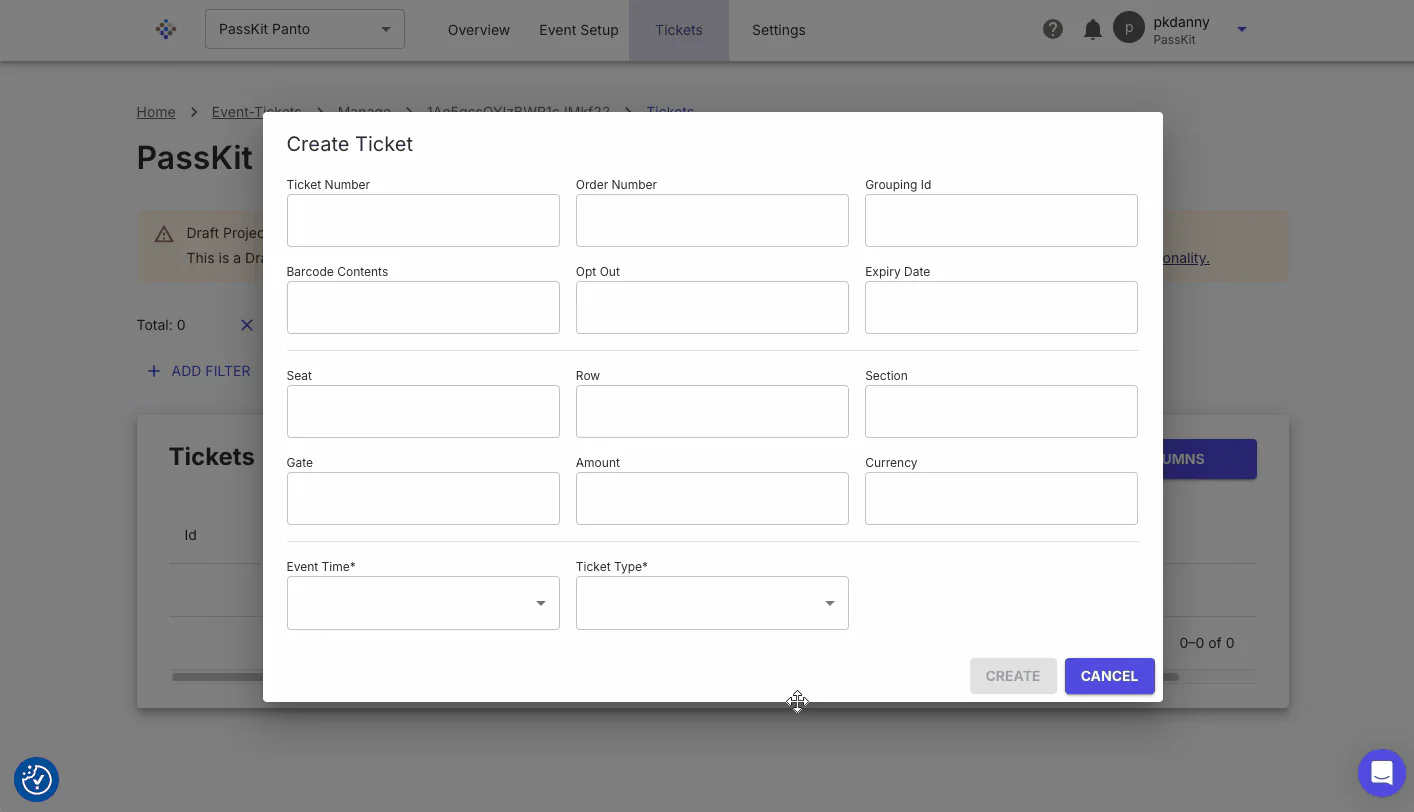Open the accessibility widget icon
This screenshot has width=1414, height=812.
(x=37, y=779)
